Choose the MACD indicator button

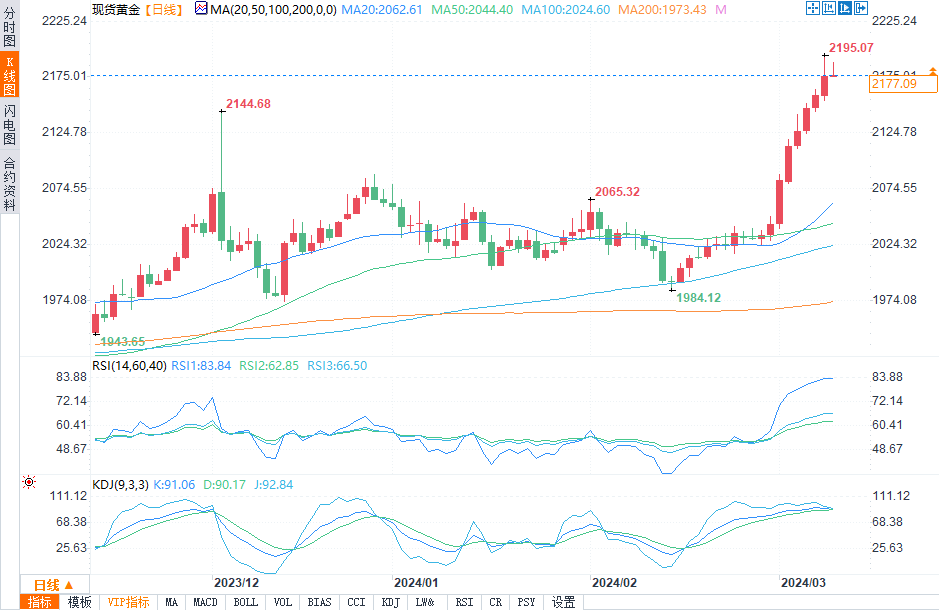205,602
